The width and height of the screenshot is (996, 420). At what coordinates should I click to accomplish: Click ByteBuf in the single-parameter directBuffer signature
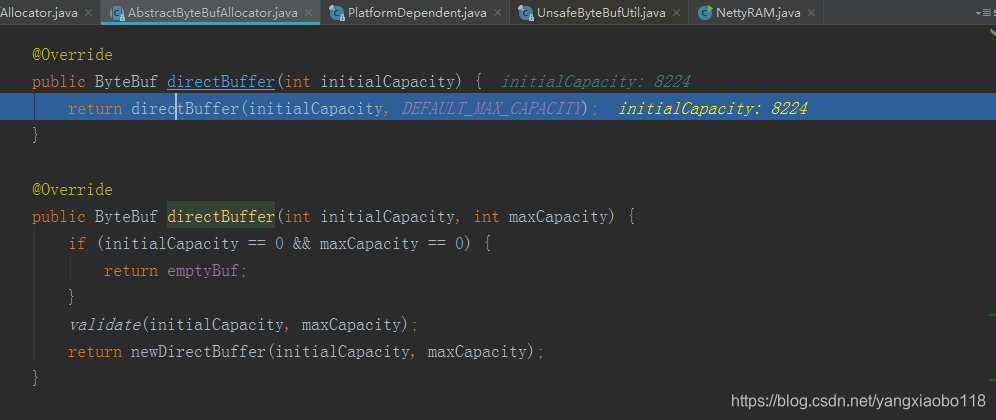coord(126,82)
